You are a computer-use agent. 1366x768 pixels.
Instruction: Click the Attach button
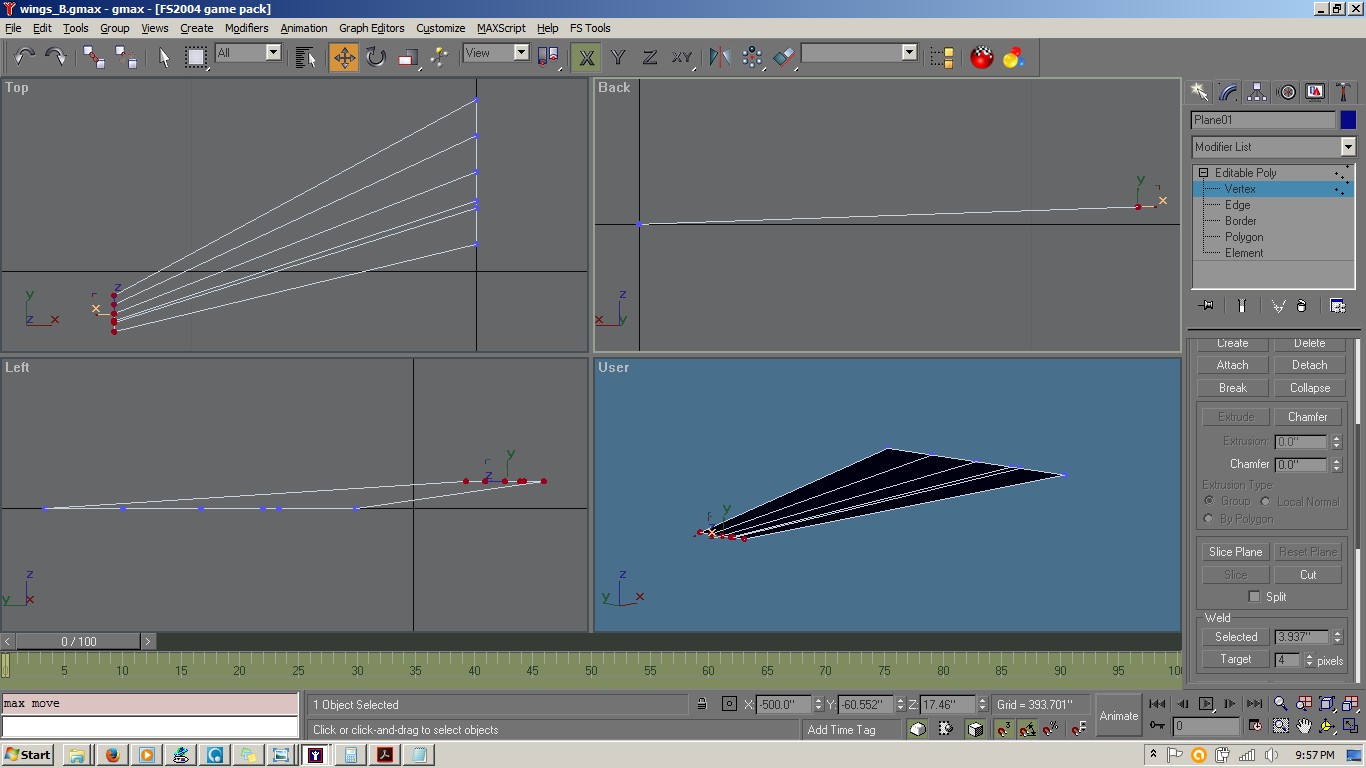point(1232,365)
